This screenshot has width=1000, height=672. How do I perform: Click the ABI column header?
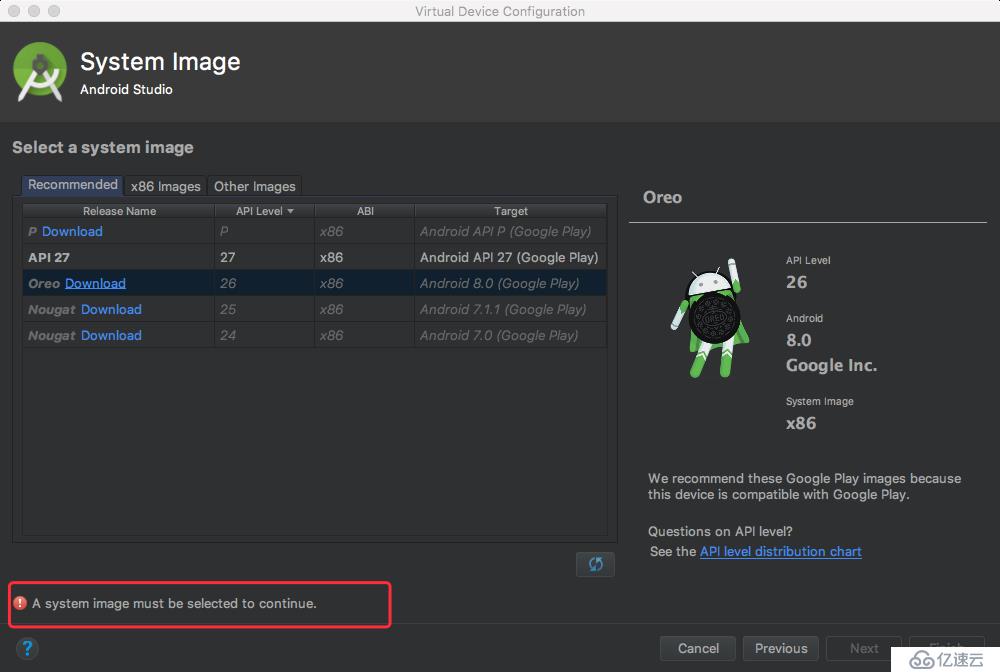[x=365, y=211]
